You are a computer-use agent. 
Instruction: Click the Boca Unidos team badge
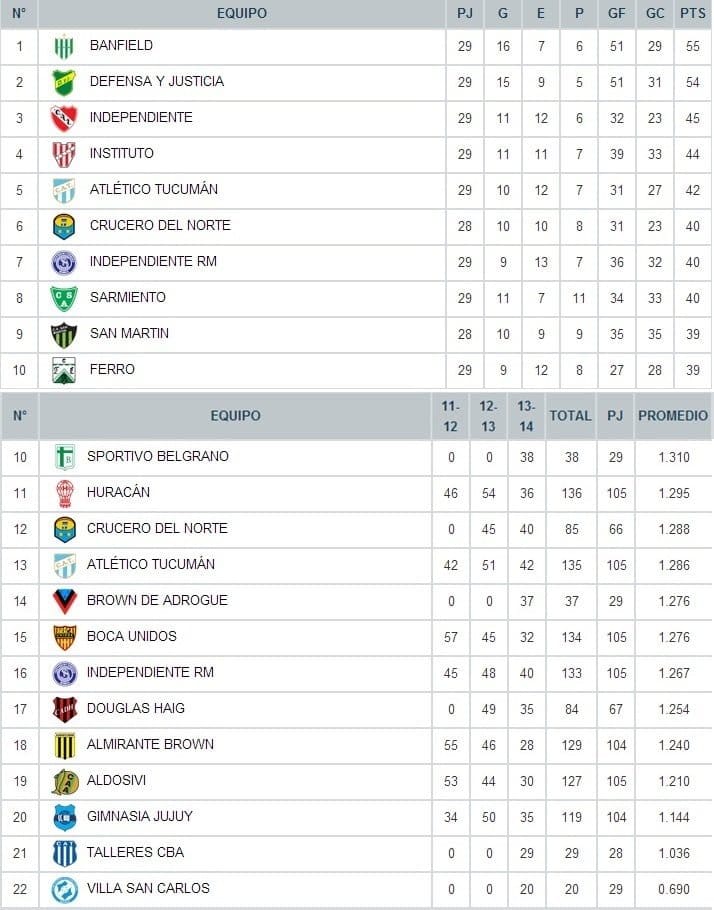pyautogui.click(x=64, y=637)
